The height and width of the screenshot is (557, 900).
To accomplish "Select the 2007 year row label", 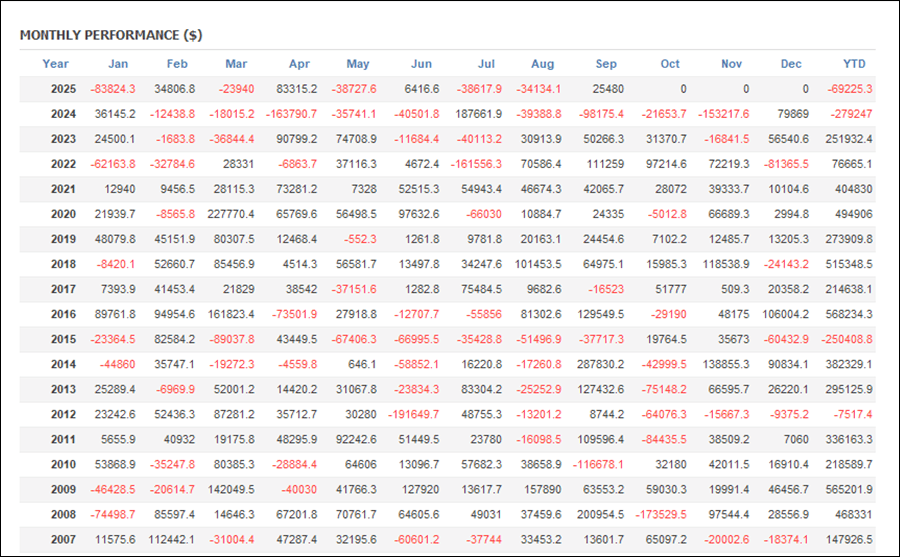I will click(x=64, y=539).
